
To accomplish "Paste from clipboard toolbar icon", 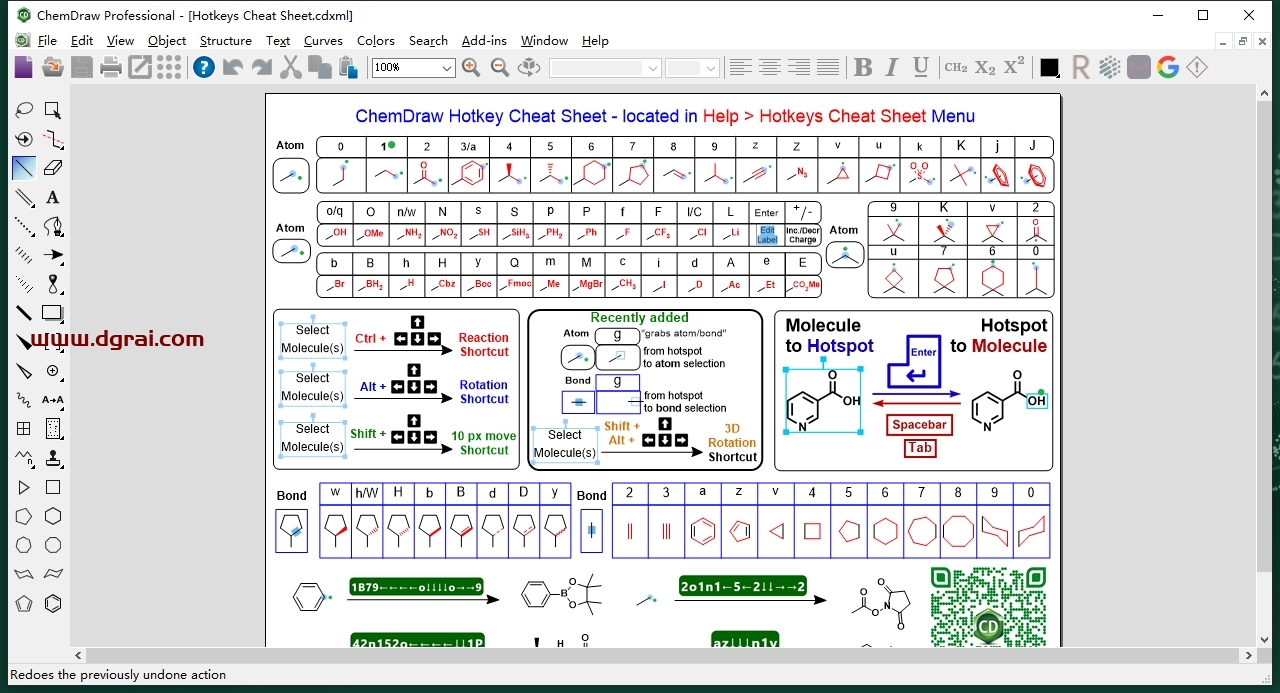I will pyautogui.click(x=348, y=67).
